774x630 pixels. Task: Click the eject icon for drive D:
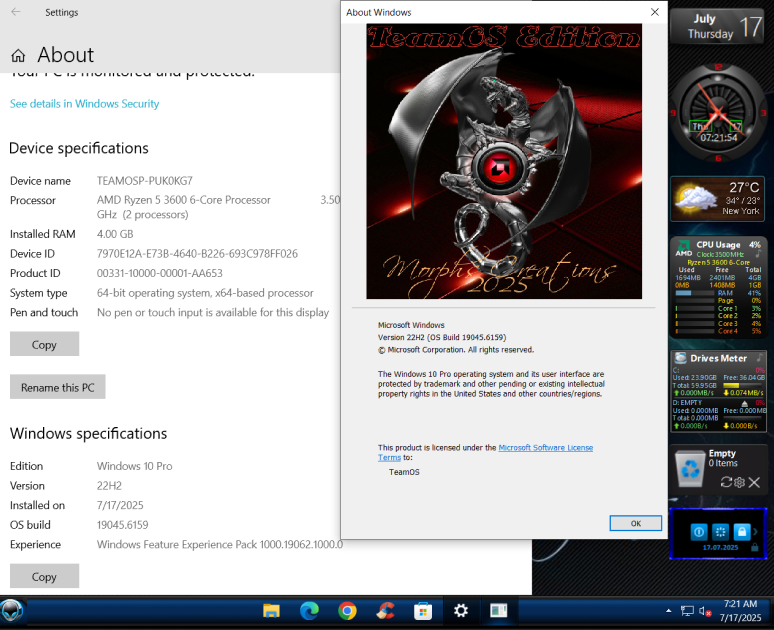coord(744,403)
